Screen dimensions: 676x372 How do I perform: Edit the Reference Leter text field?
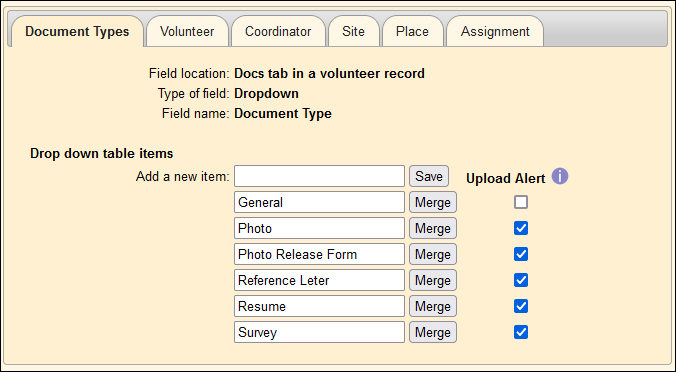(319, 280)
